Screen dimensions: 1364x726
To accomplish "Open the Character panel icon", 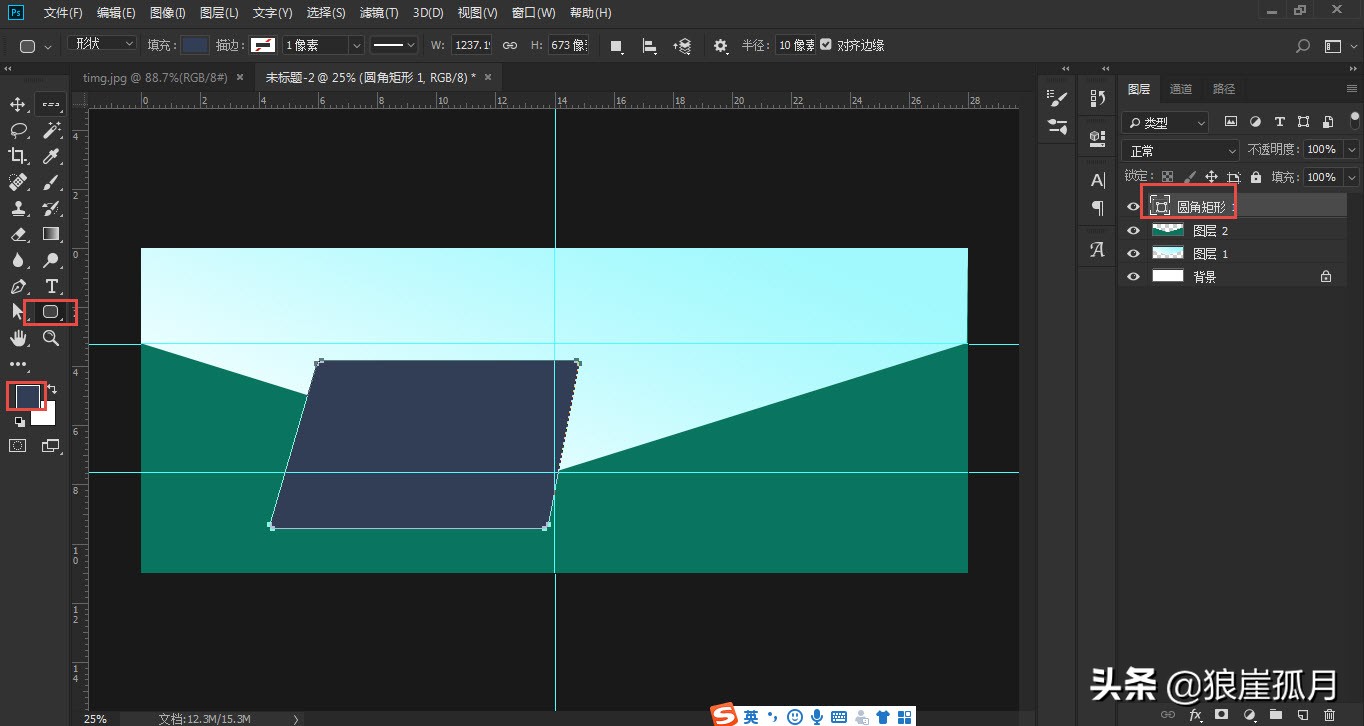I will click(x=1097, y=180).
